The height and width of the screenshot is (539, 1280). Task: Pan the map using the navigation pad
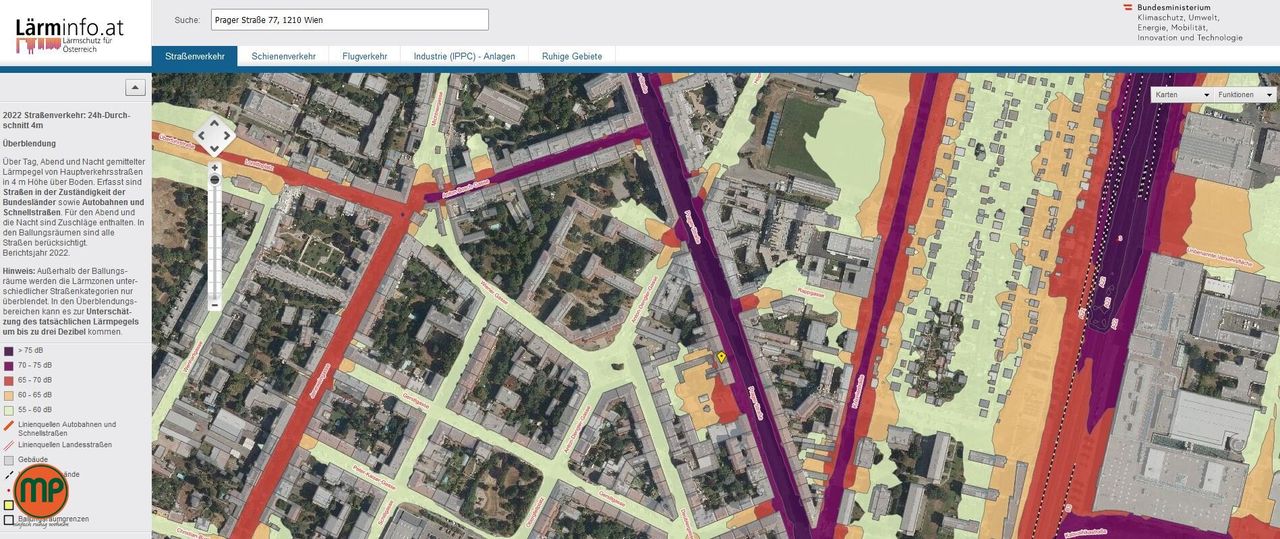(214, 135)
